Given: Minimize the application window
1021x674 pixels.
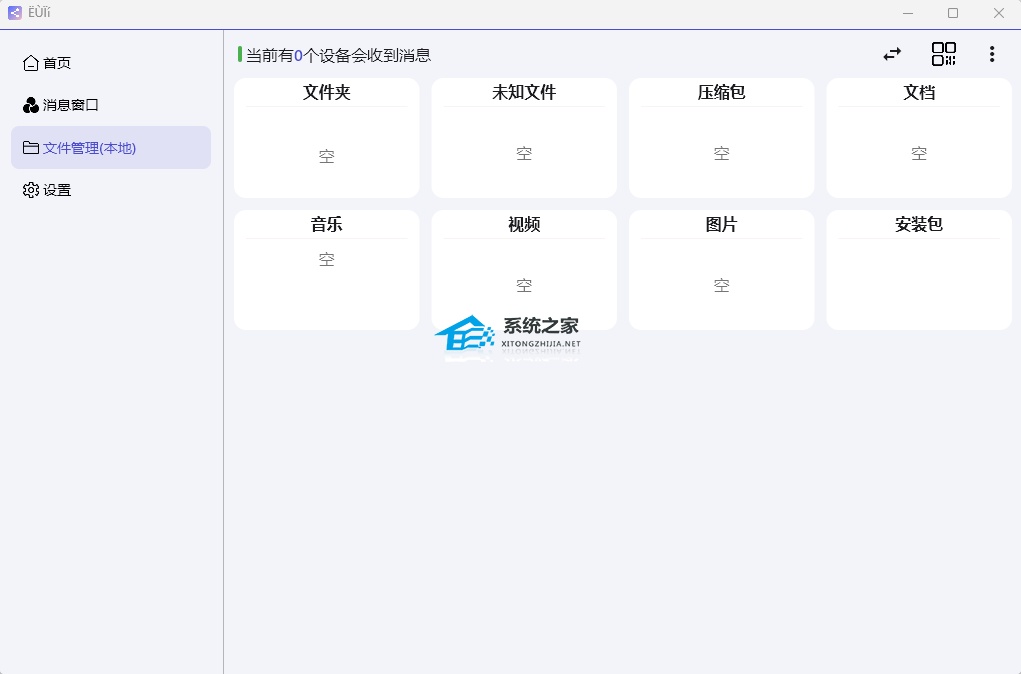Looking at the screenshot, I should click(908, 13).
